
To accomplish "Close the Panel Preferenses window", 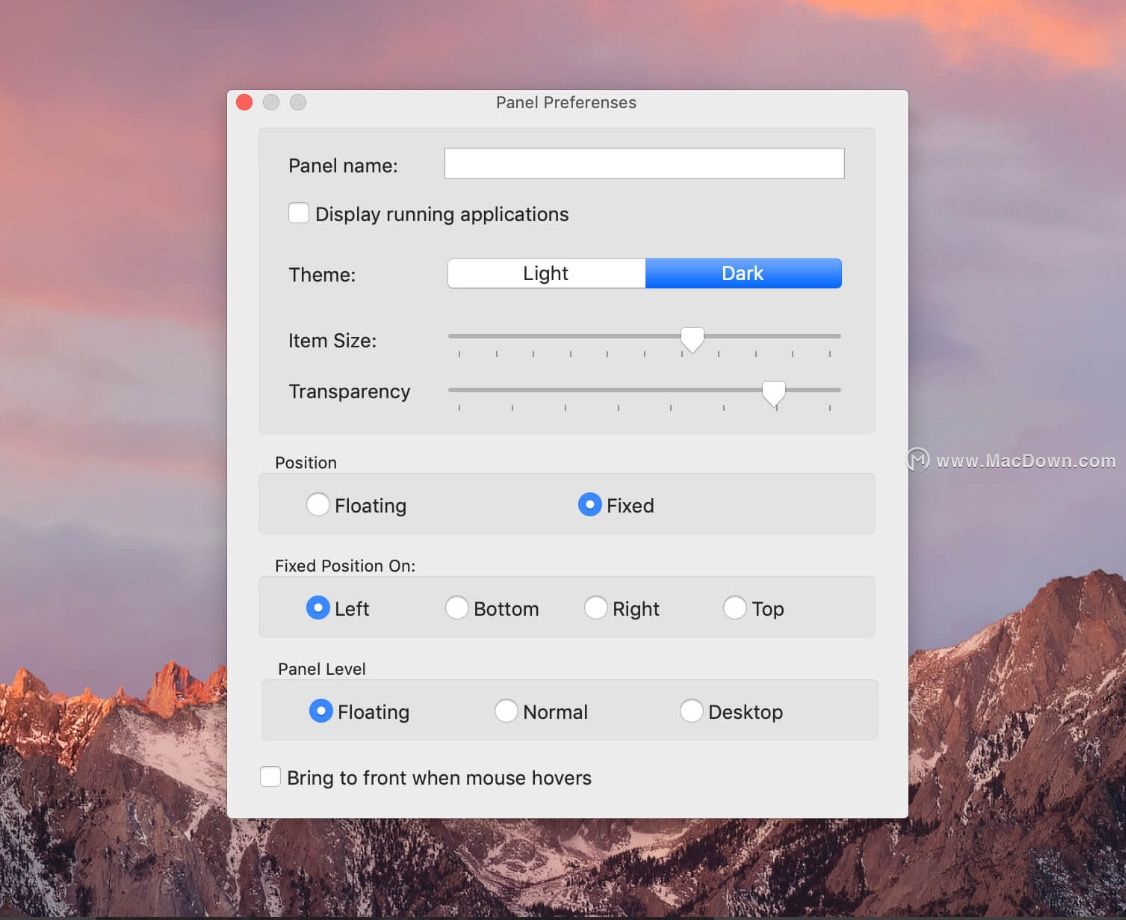I will 244,103.
